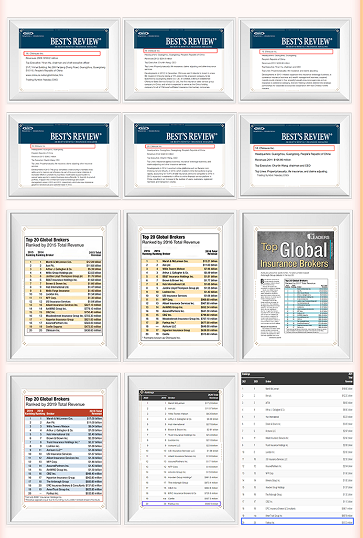The image size is (363, 538).
Task: Open the middle Best's Review thumbnail in top row
Action: pos(179,60)
